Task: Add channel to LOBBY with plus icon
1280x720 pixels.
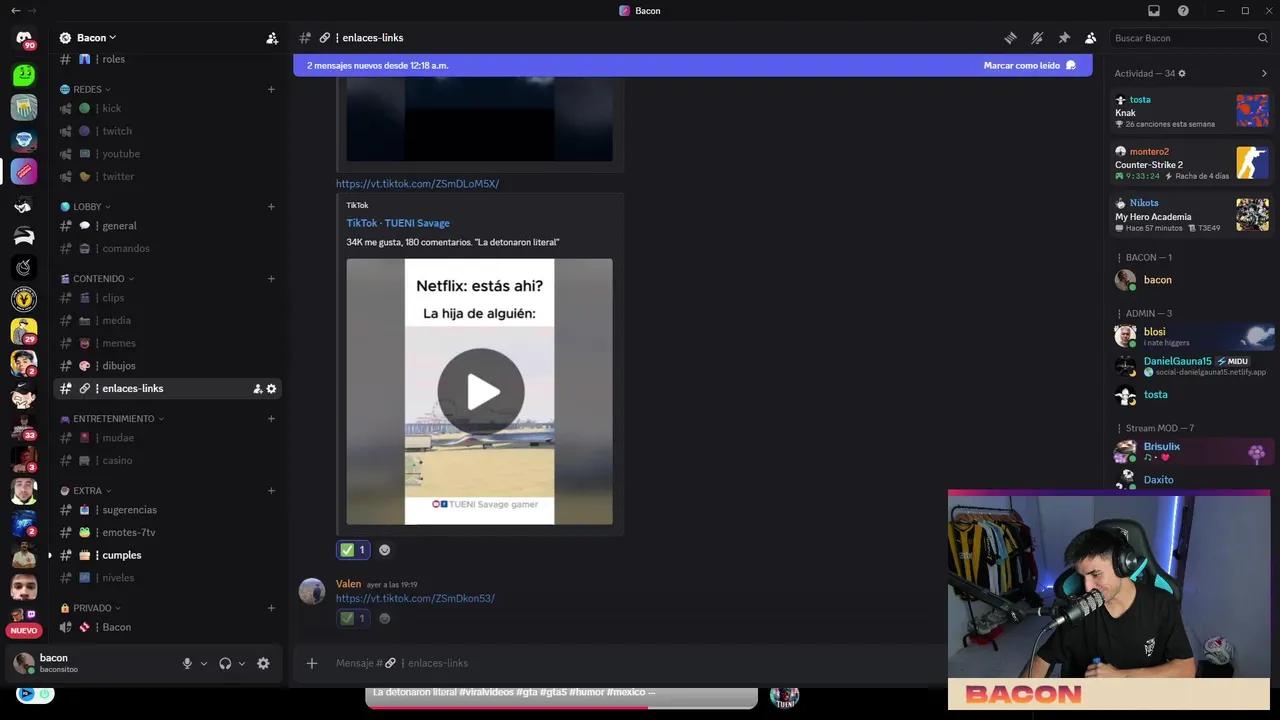Action: point(271,207)
